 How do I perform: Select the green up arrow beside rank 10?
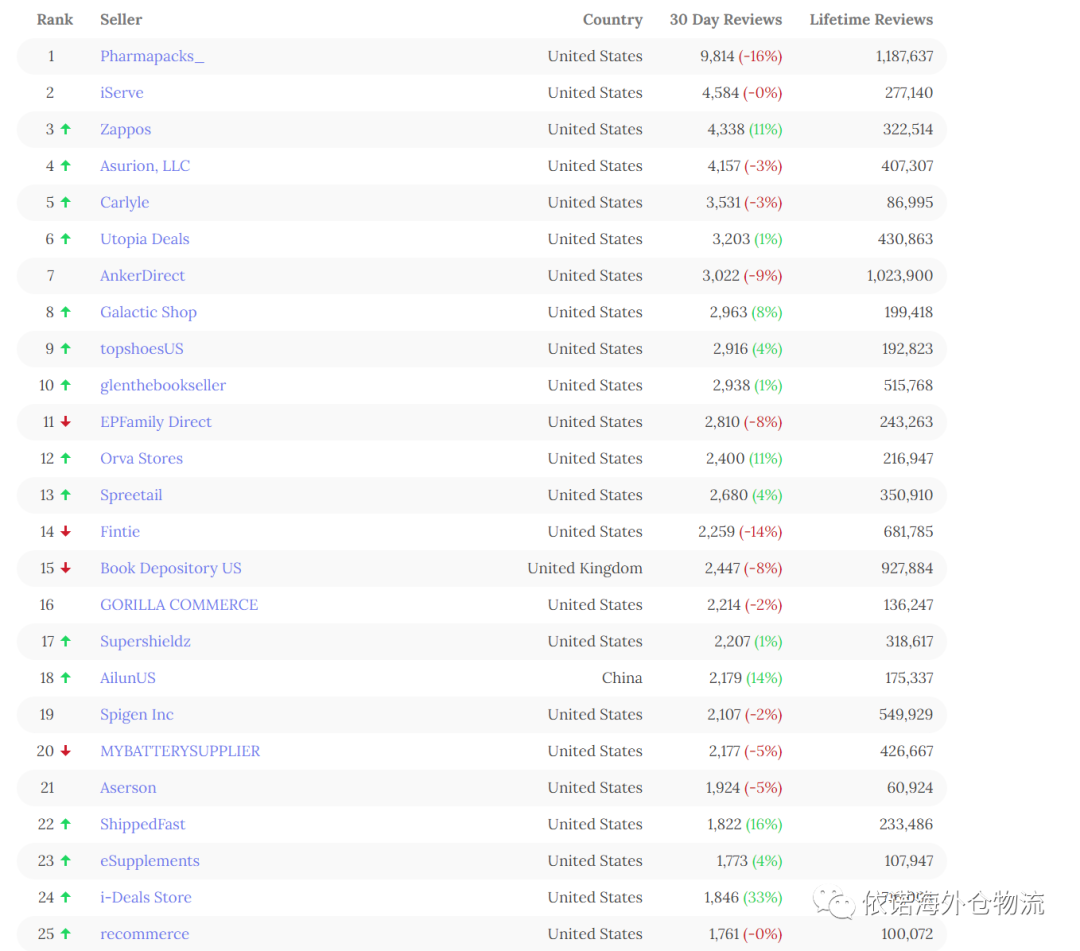66,384
